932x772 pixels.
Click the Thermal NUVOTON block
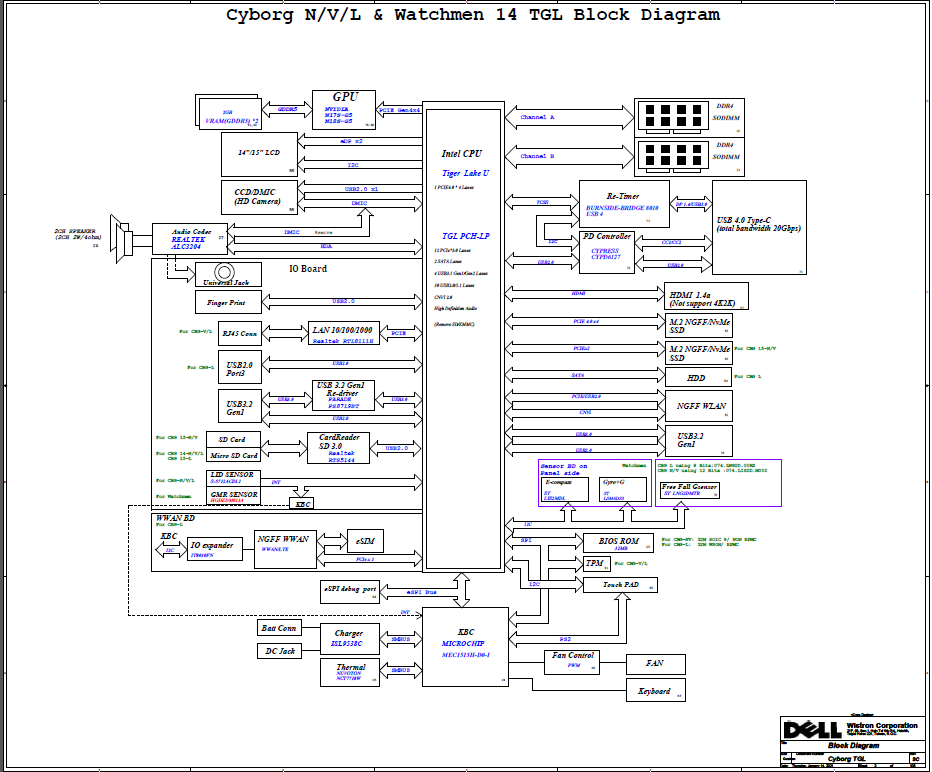tap(350, 672)
